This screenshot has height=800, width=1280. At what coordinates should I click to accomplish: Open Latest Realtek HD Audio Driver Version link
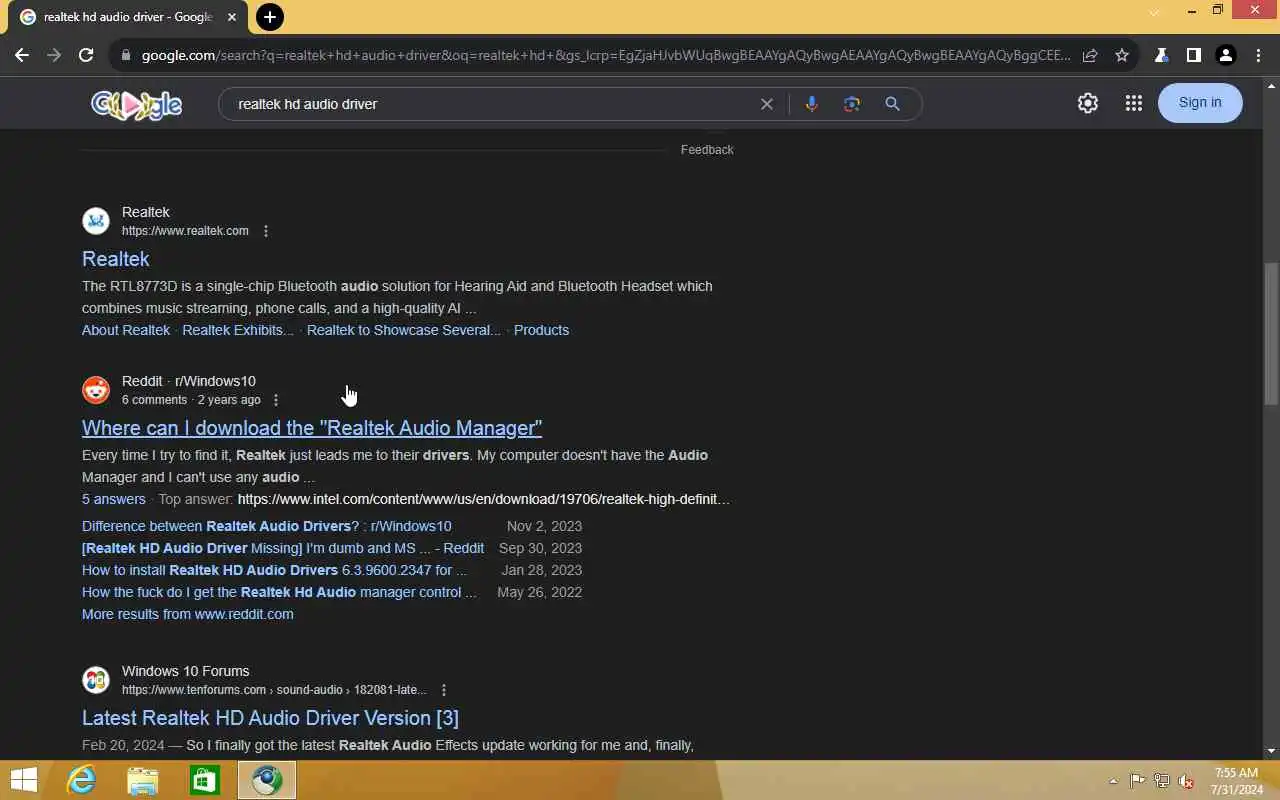pos(270,718)
